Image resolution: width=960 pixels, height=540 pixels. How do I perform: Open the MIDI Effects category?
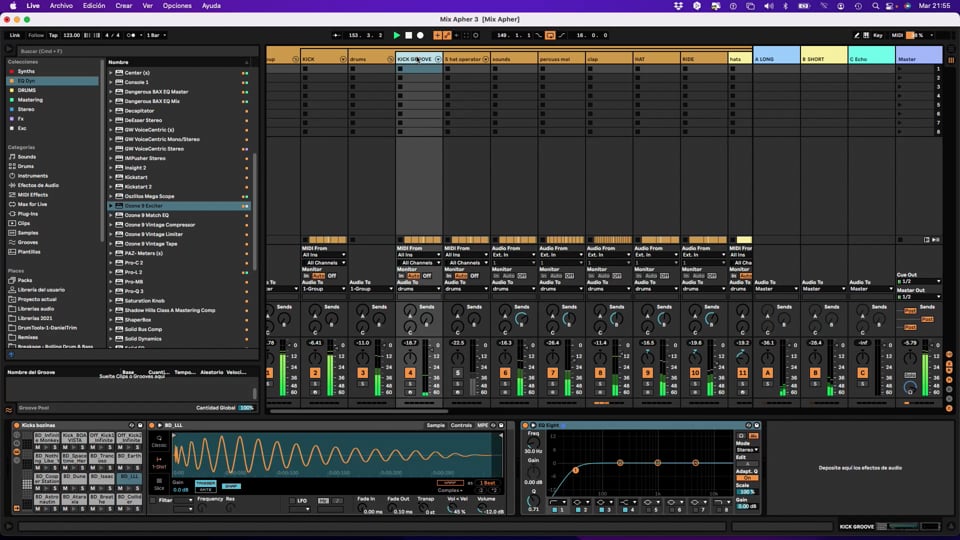[32, 195]
